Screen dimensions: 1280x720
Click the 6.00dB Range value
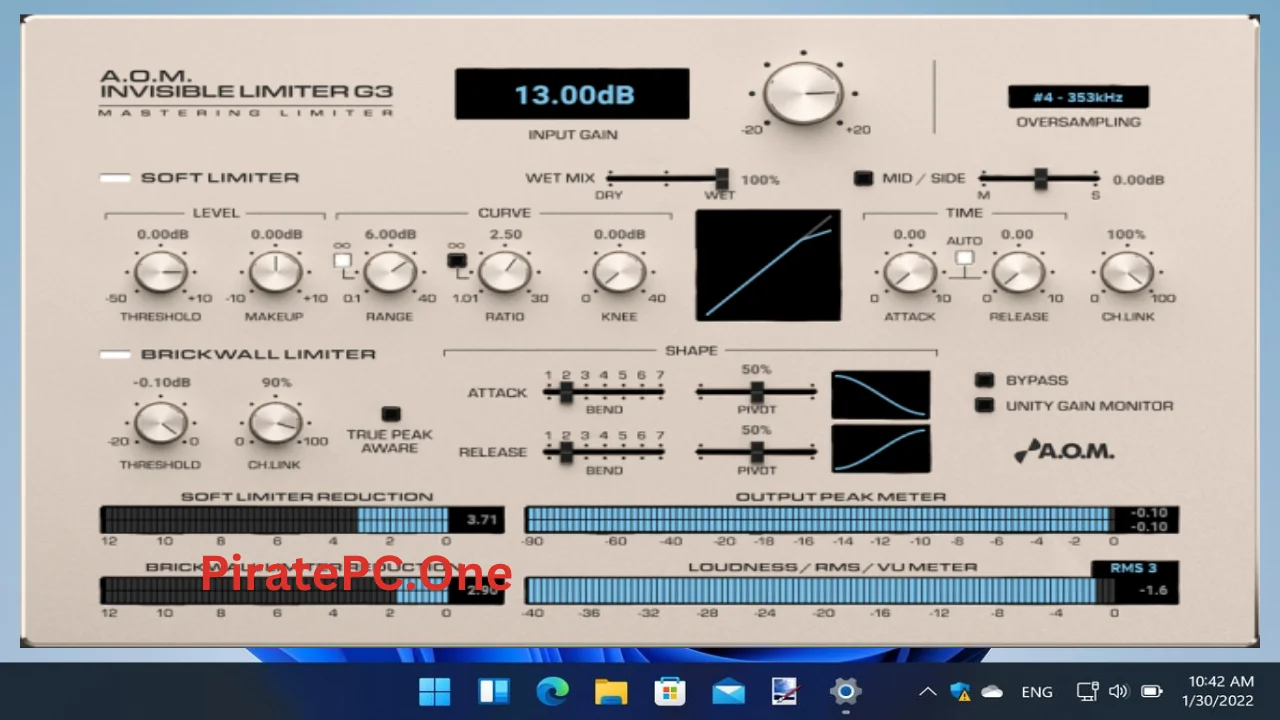(x=390, y=235)
